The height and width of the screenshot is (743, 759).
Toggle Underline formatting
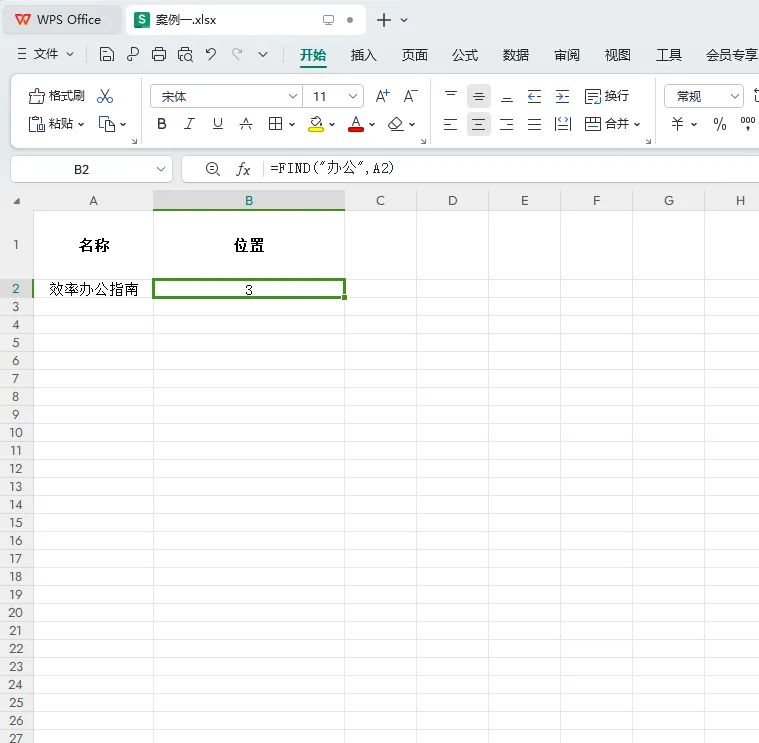(218, 124)
